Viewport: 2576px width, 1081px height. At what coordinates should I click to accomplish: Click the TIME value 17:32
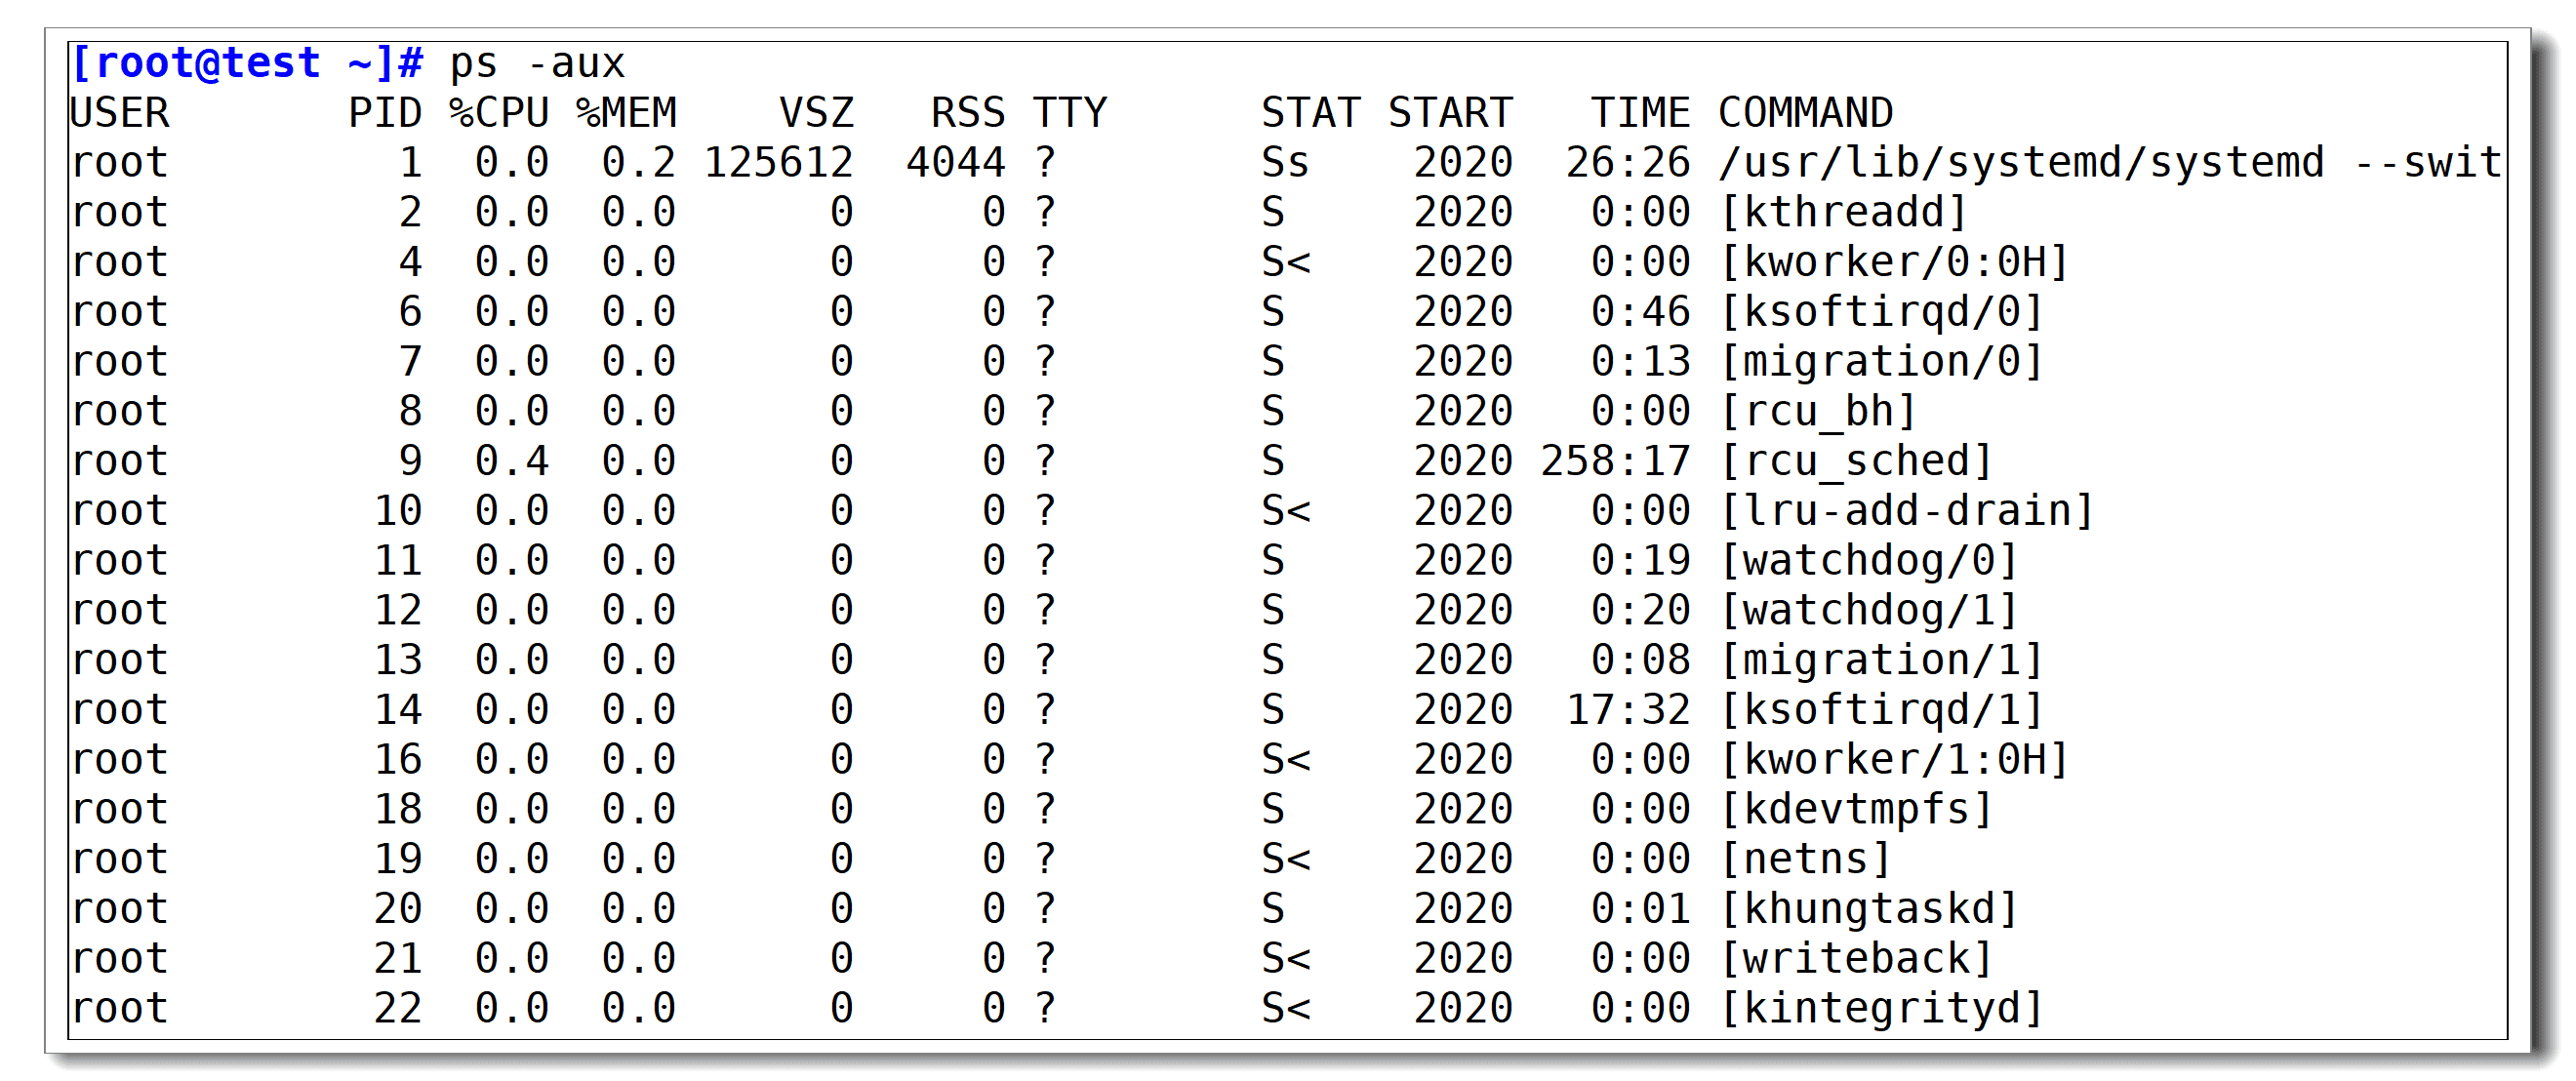1628,710
